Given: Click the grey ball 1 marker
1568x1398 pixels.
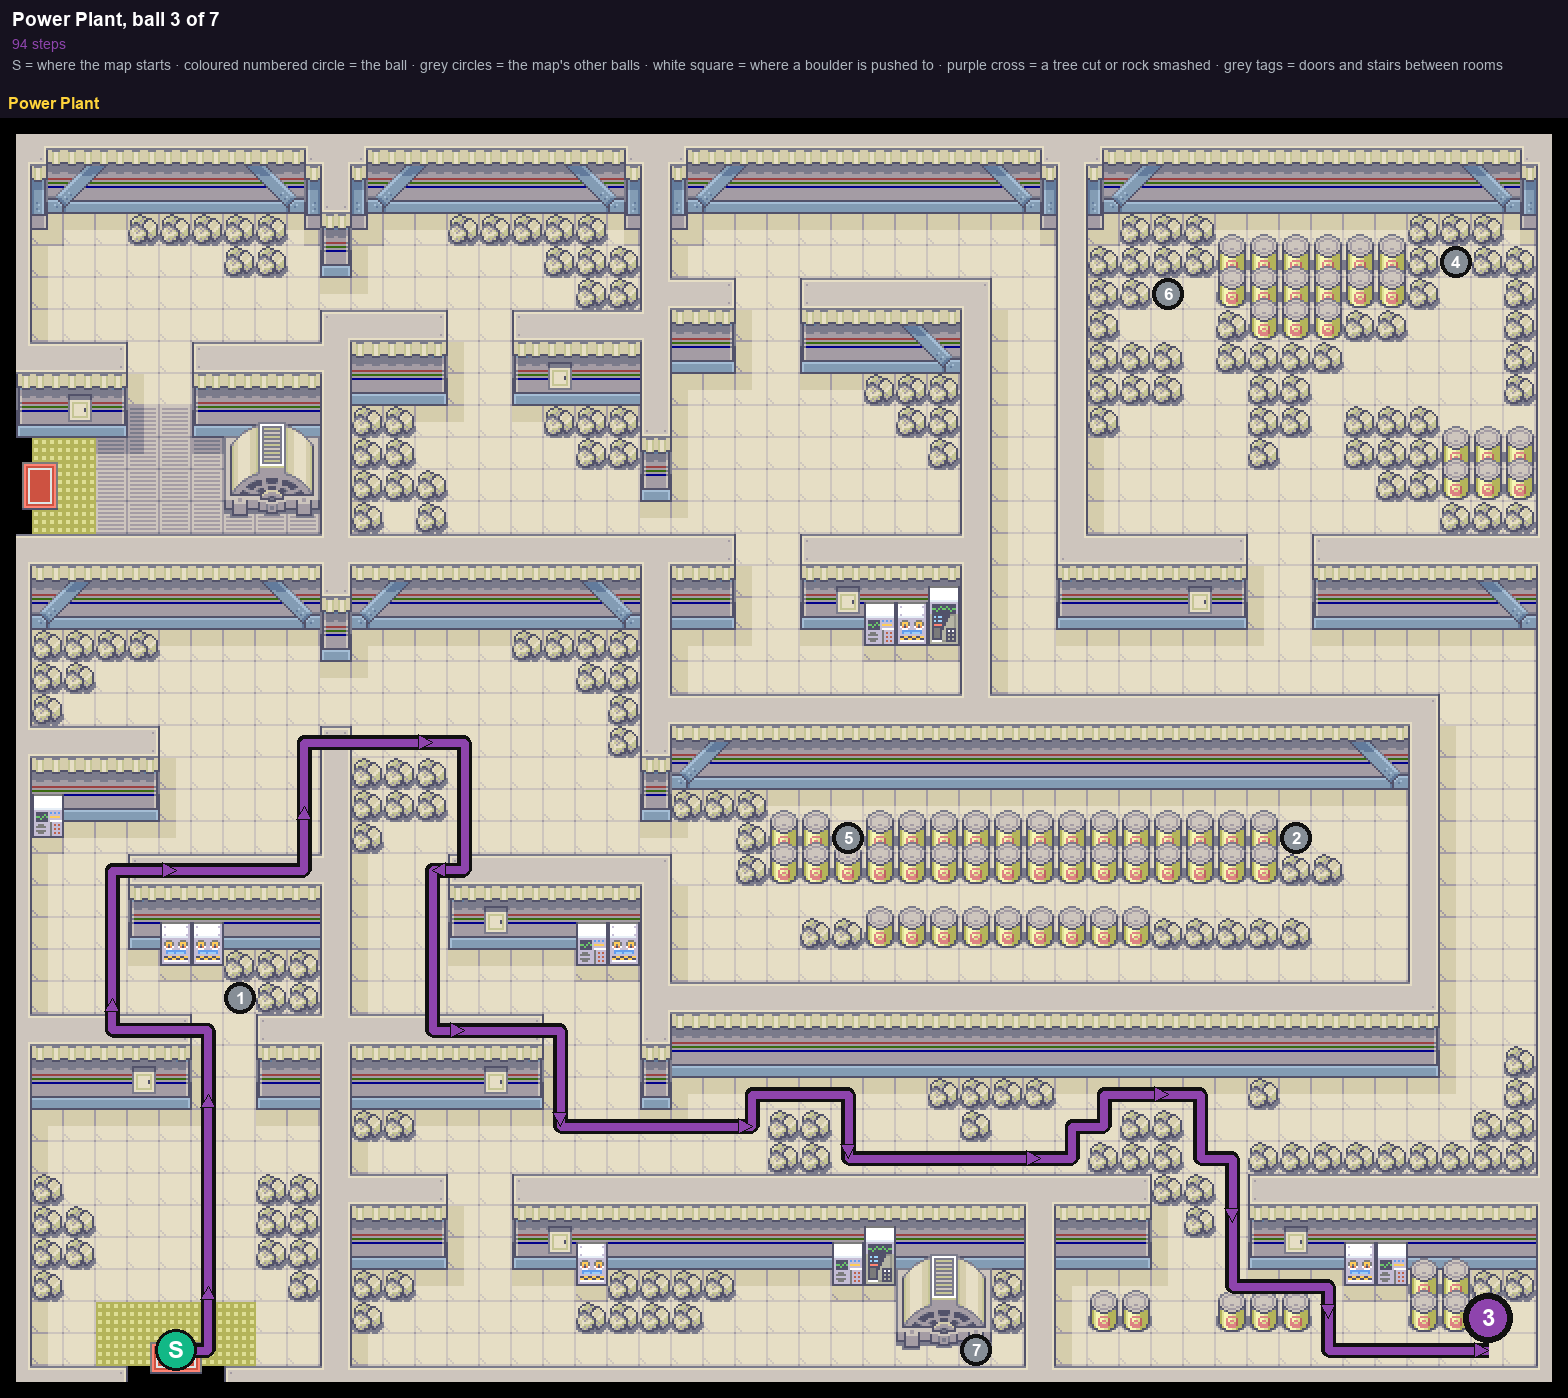Looking at the screenshot, I should 240,998.
